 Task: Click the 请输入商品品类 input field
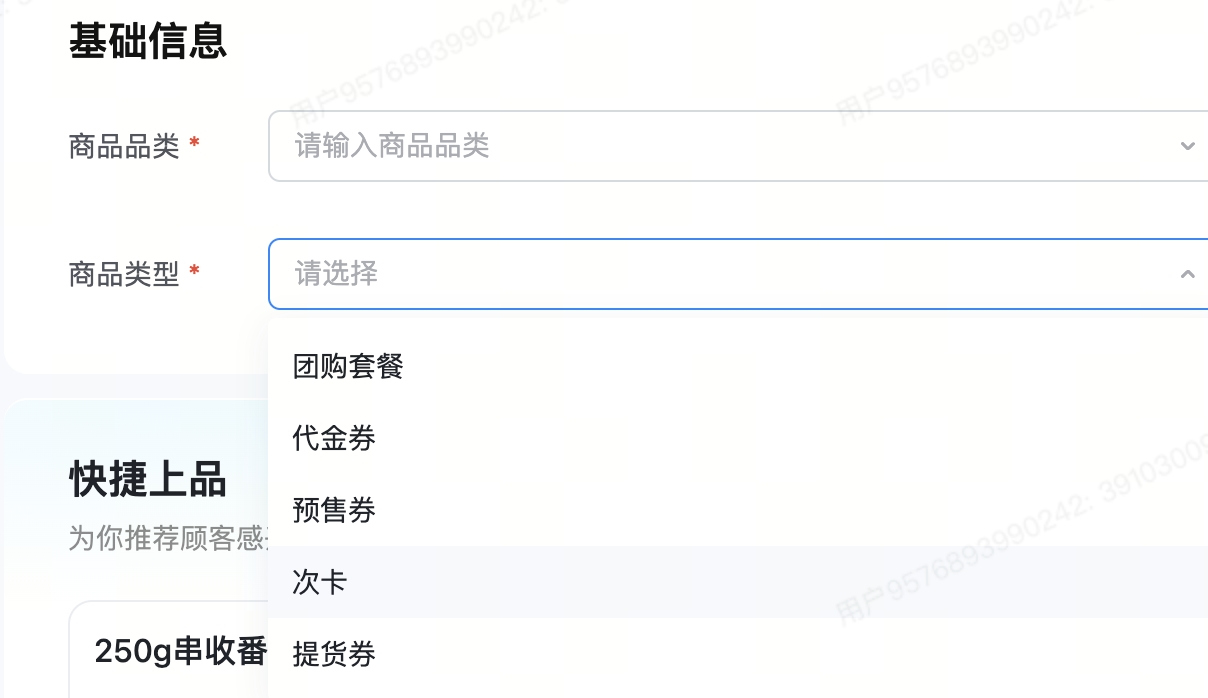[x=700, y=146]
